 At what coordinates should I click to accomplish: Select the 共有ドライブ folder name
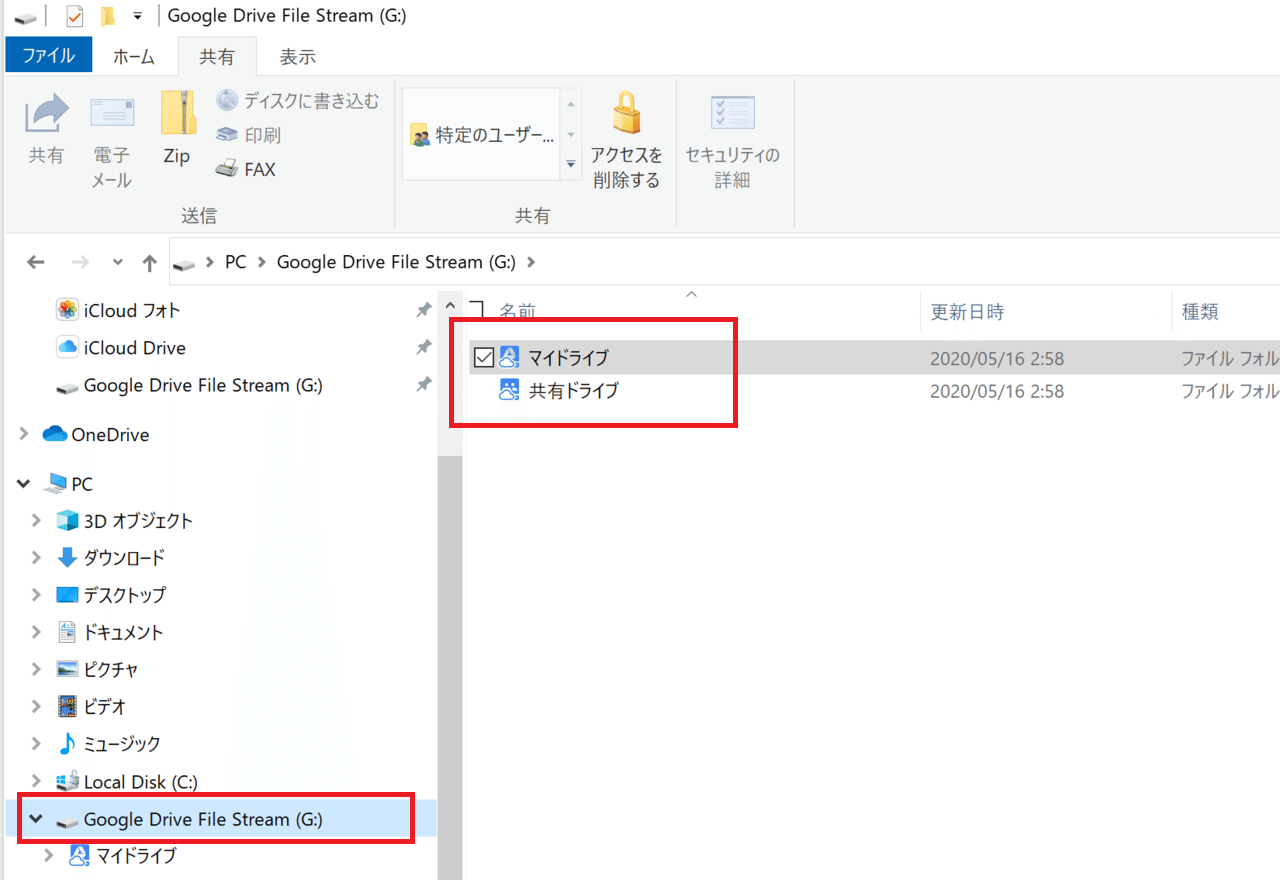(574, 391)
